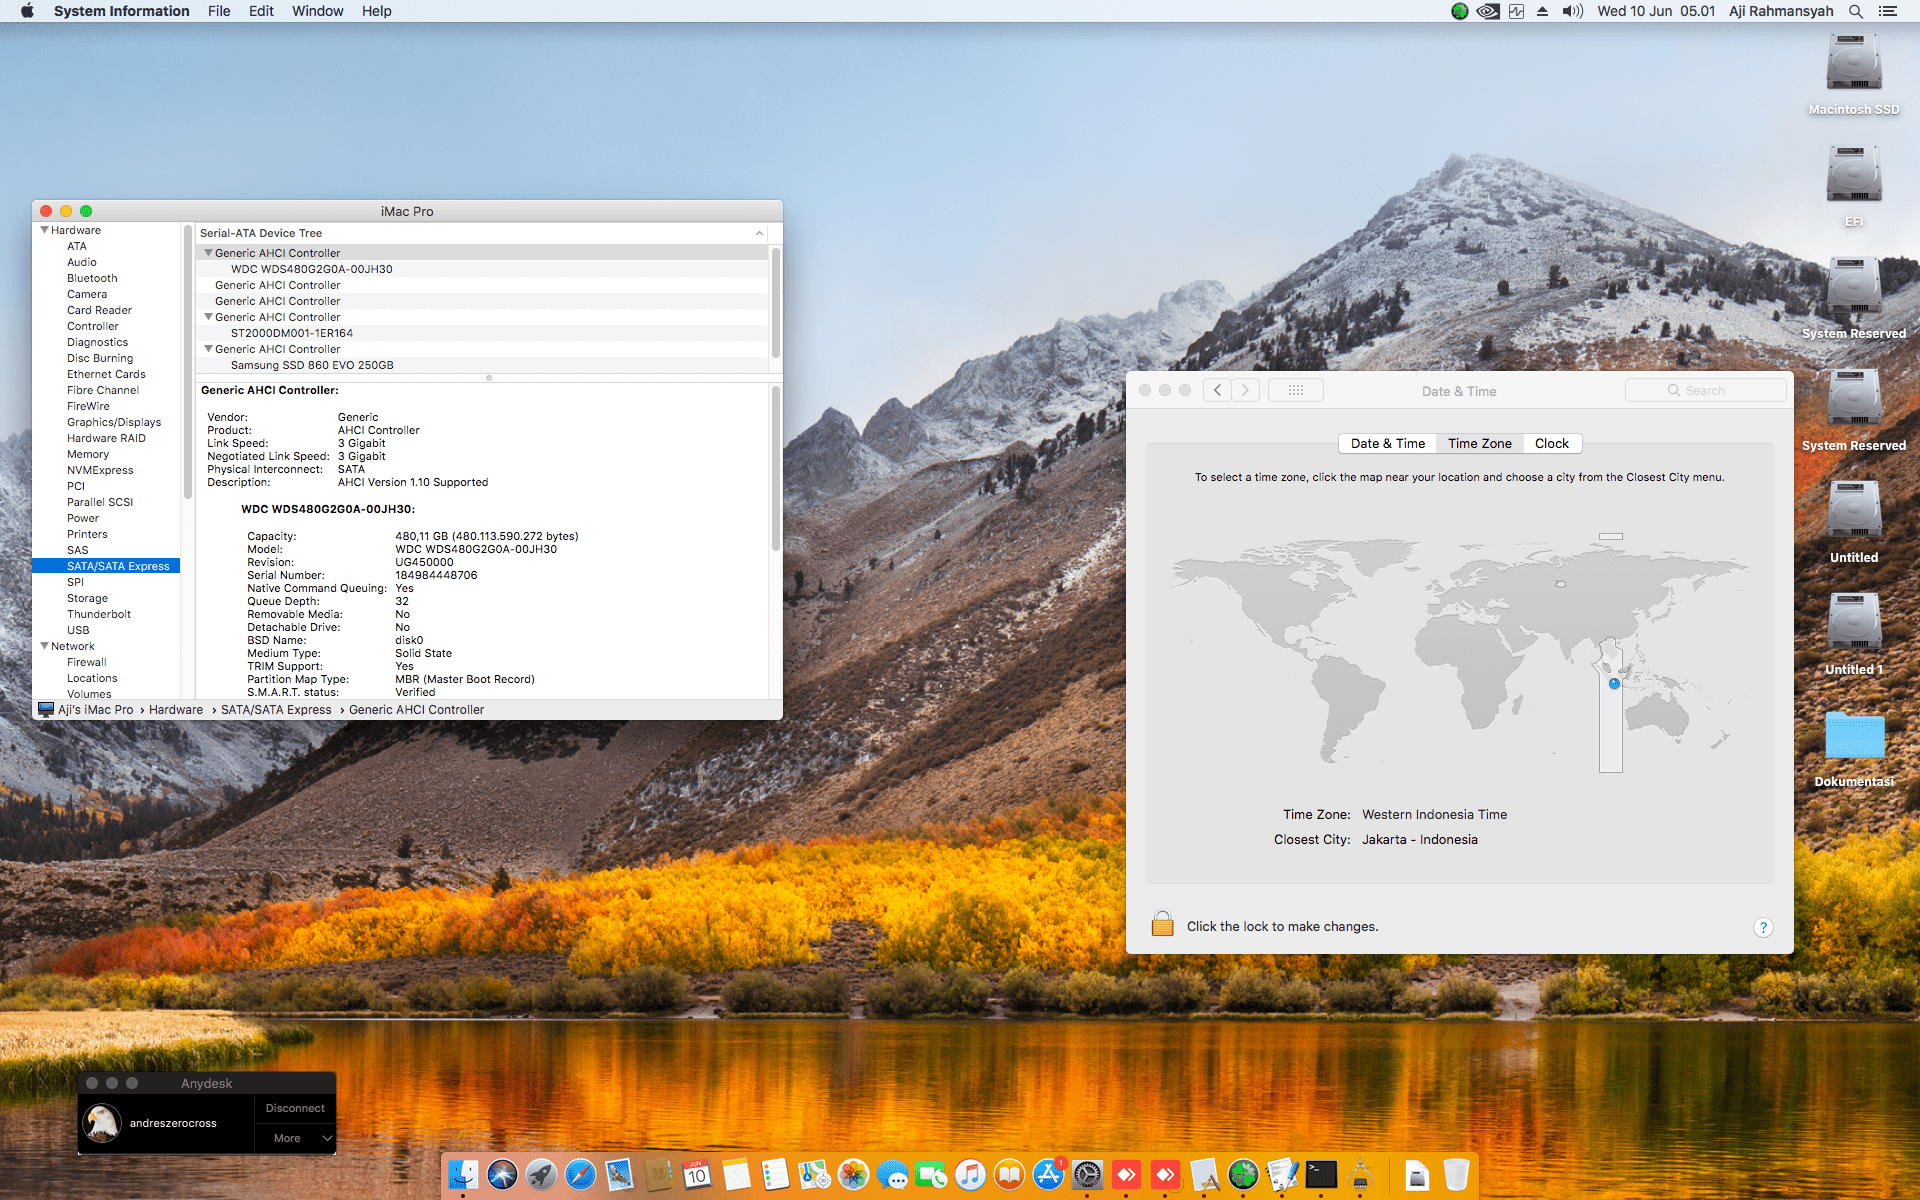Switch to the Date & Time tab

pos(1388,444)
